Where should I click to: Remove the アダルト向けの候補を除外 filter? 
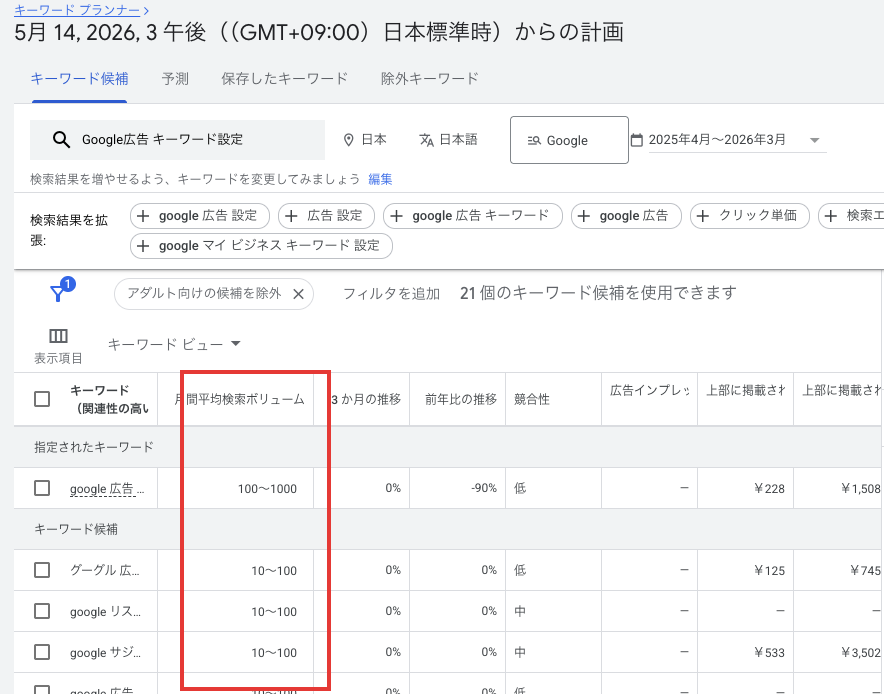pyautogui.click(x=298, y=294)
